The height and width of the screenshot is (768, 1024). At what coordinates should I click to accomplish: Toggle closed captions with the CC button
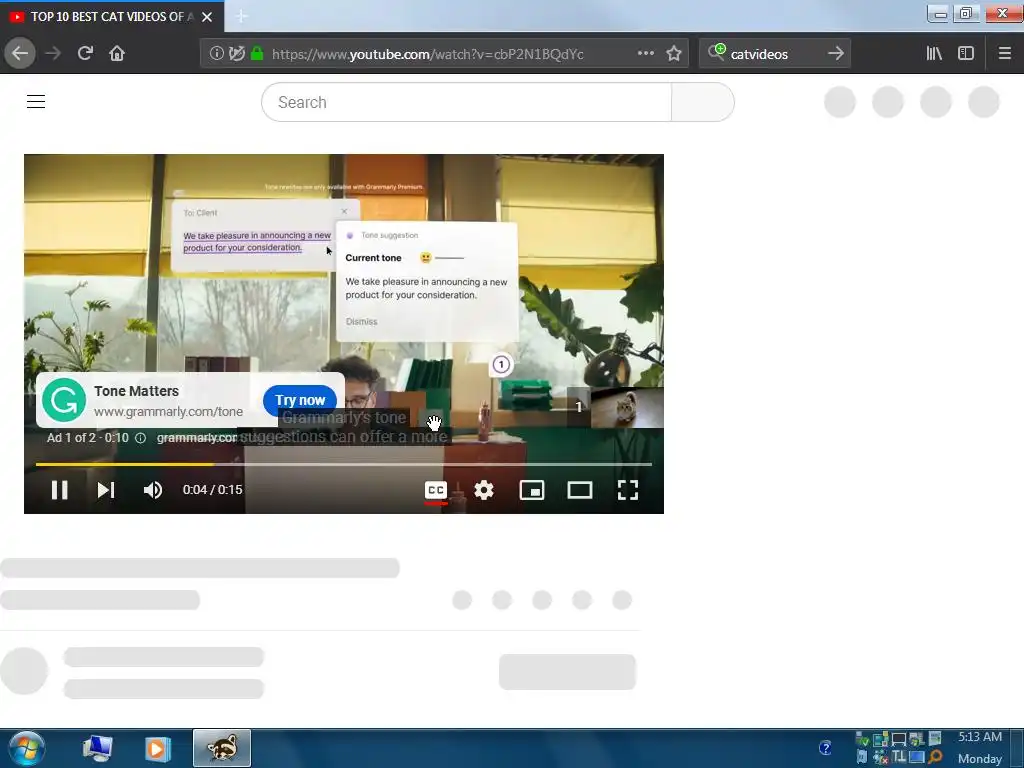click(x=436, y=490)
